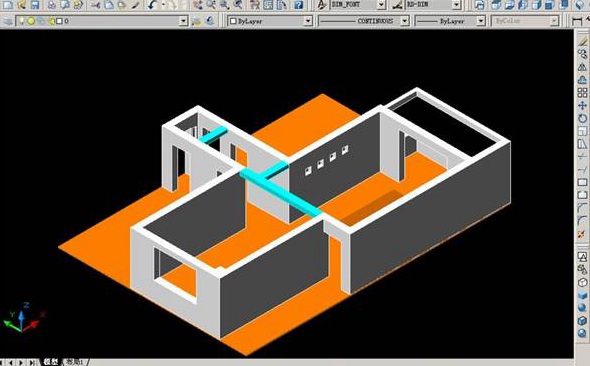
Task: Open the Tool Palettes icon
Action: click(x=281, y=5)
